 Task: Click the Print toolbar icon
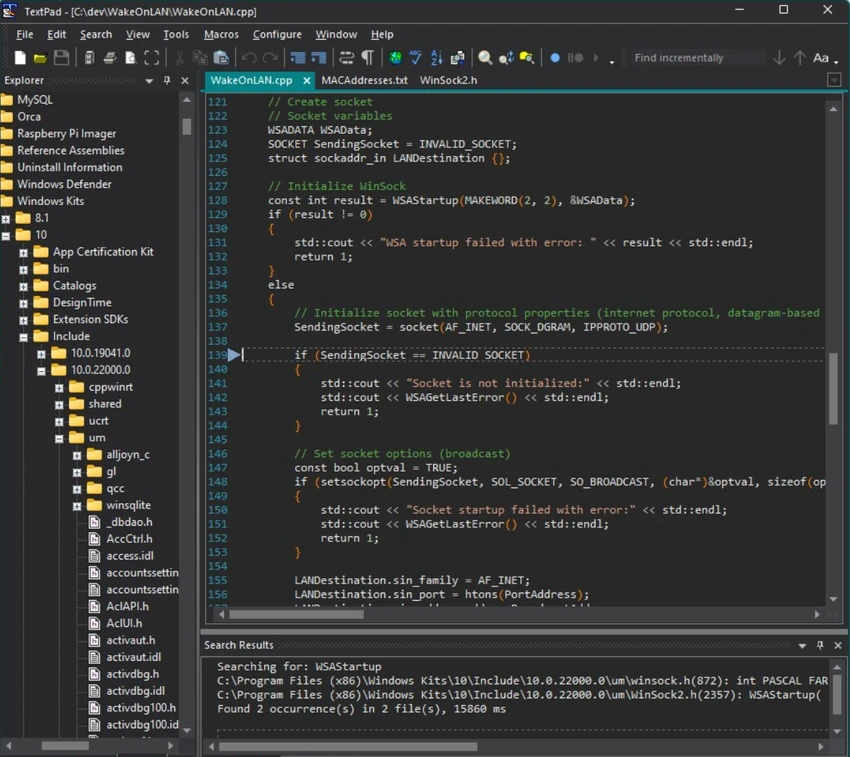click(x=110, y=57)
